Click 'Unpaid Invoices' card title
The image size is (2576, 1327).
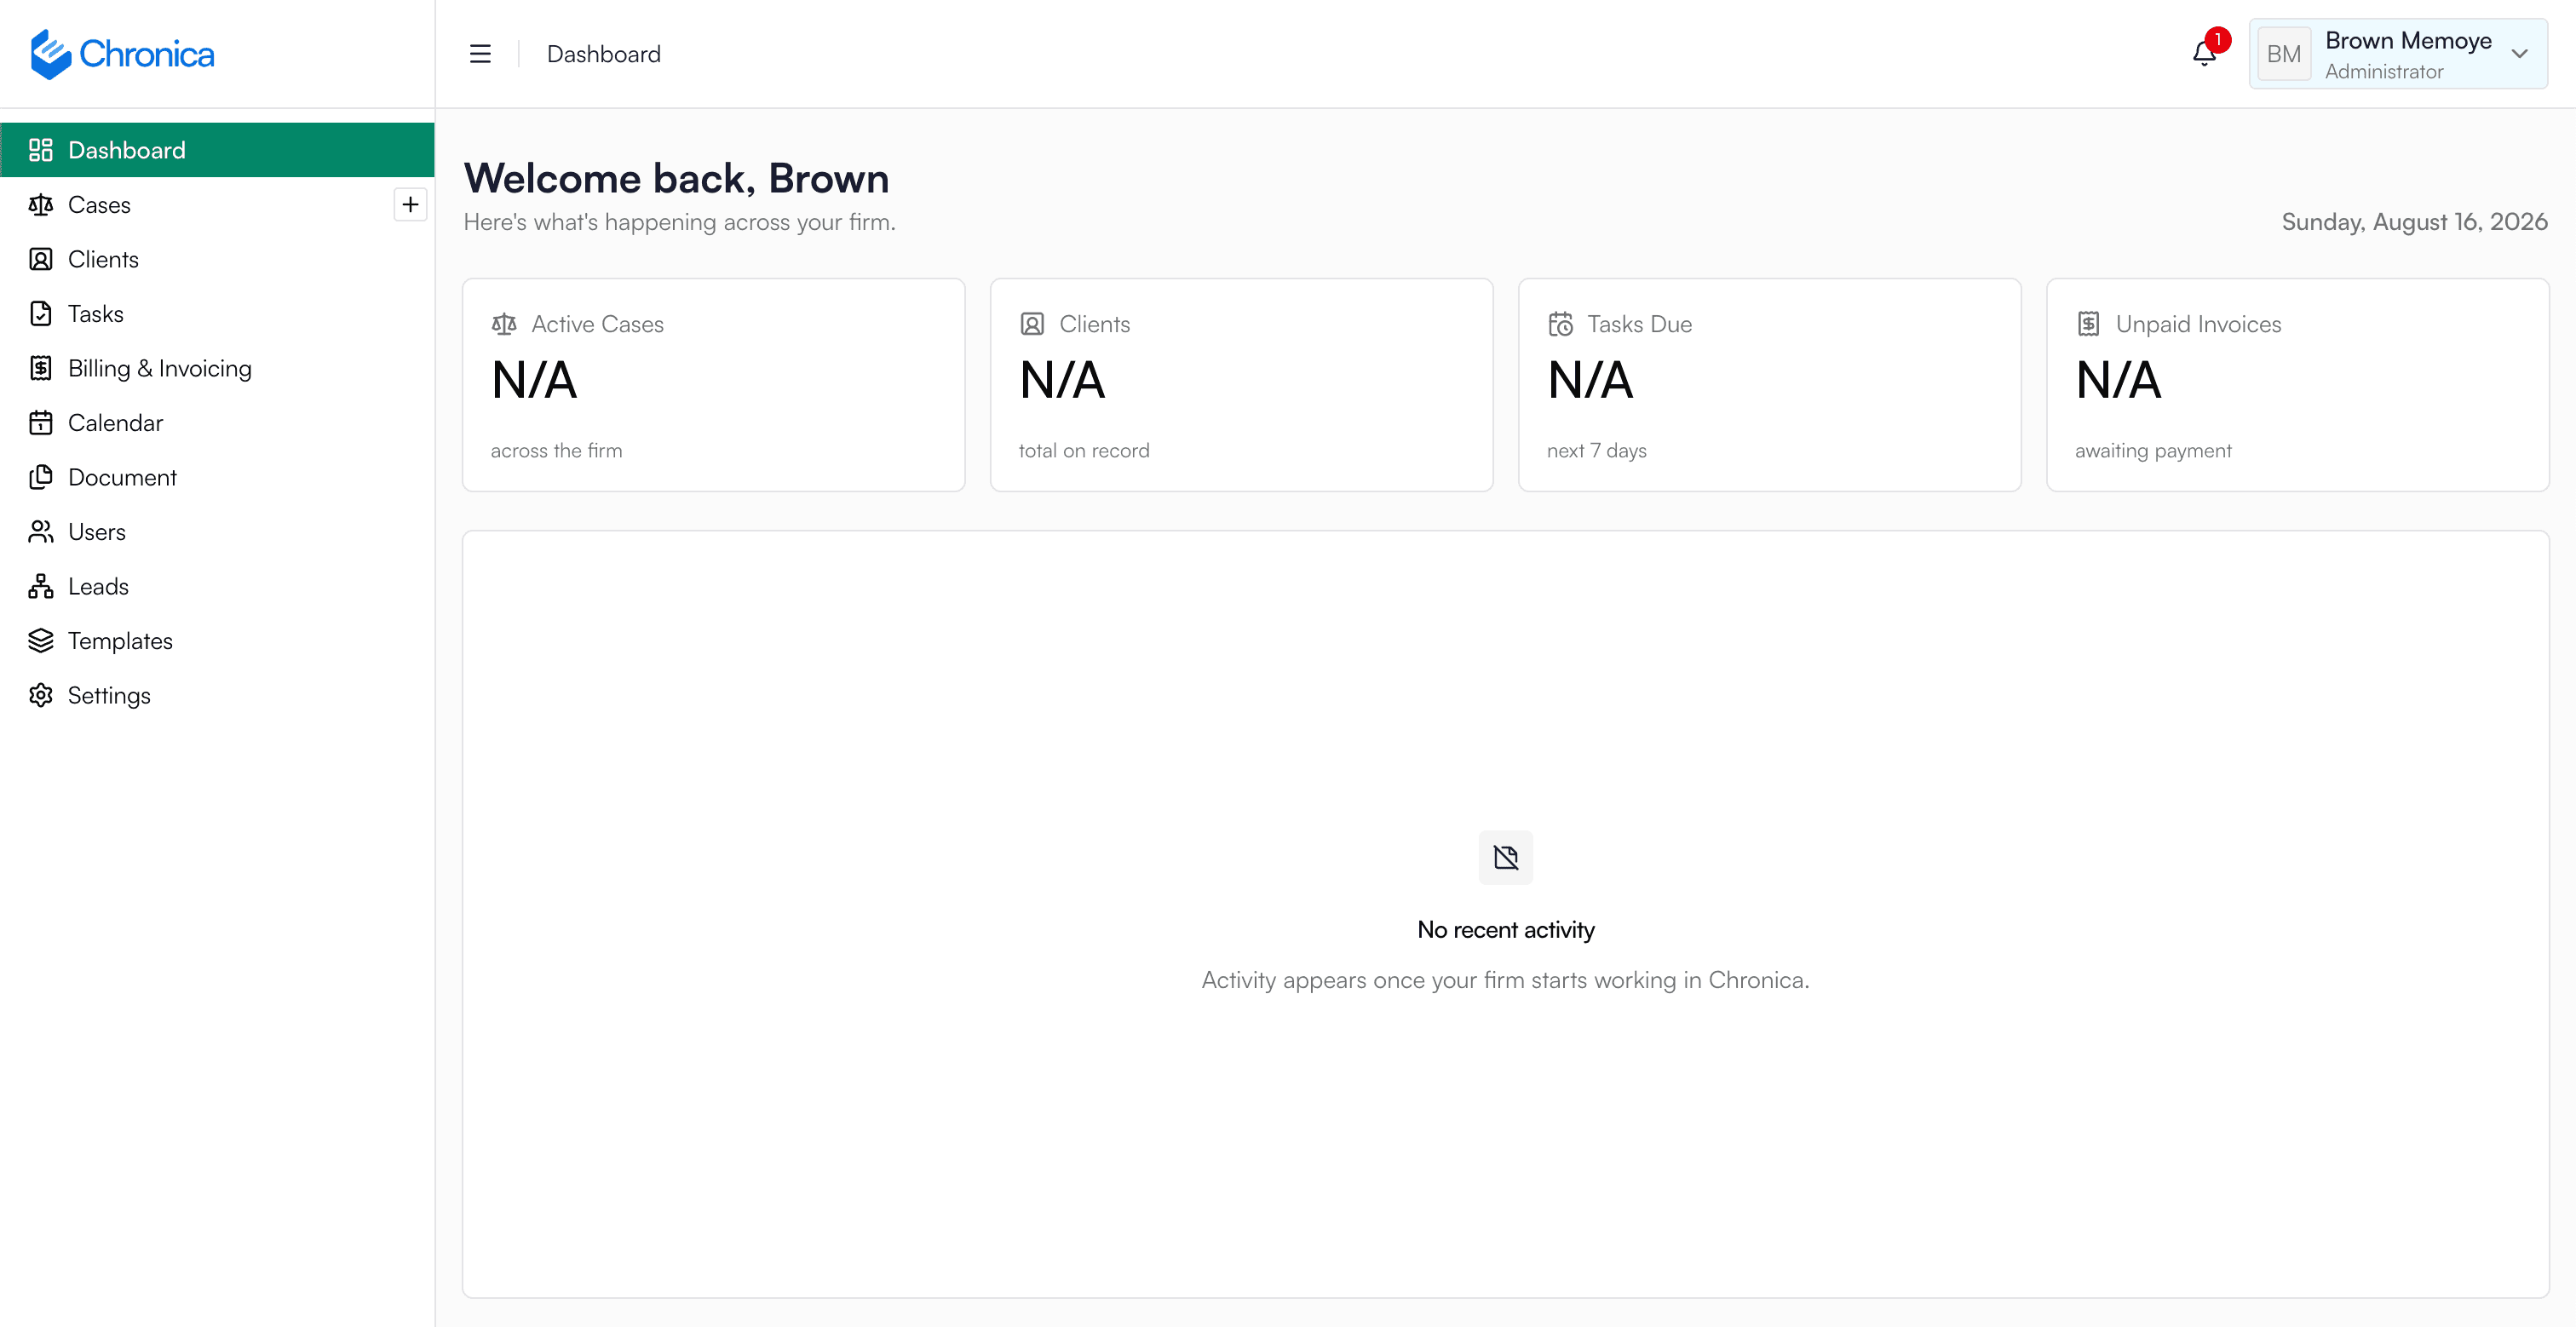click(x=2198, y=324)
